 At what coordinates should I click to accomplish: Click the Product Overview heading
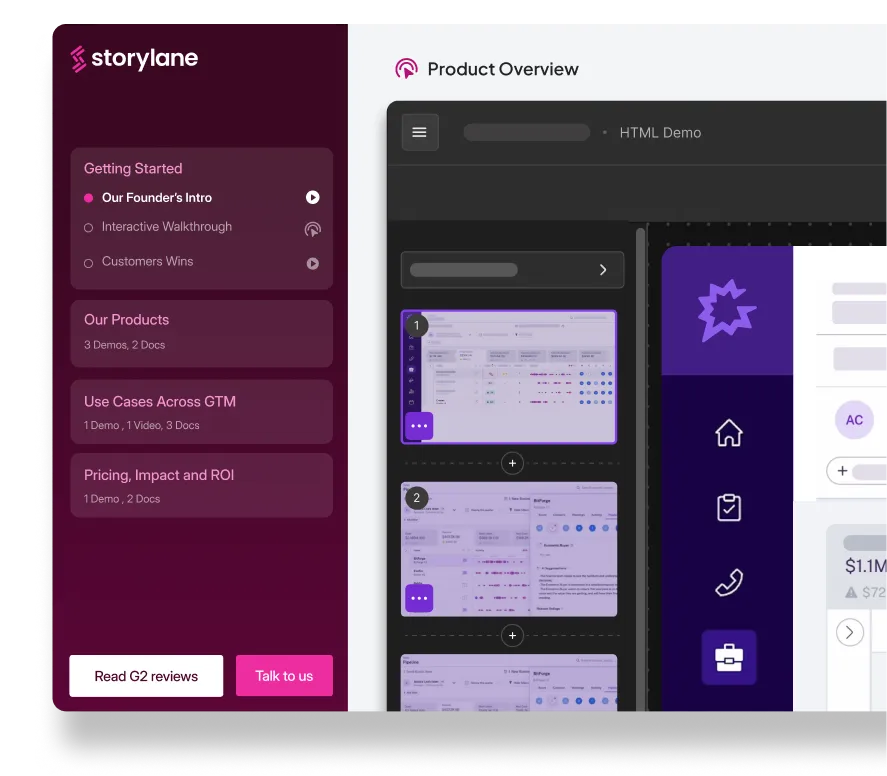pyautogui.click(x=503, y=69)
